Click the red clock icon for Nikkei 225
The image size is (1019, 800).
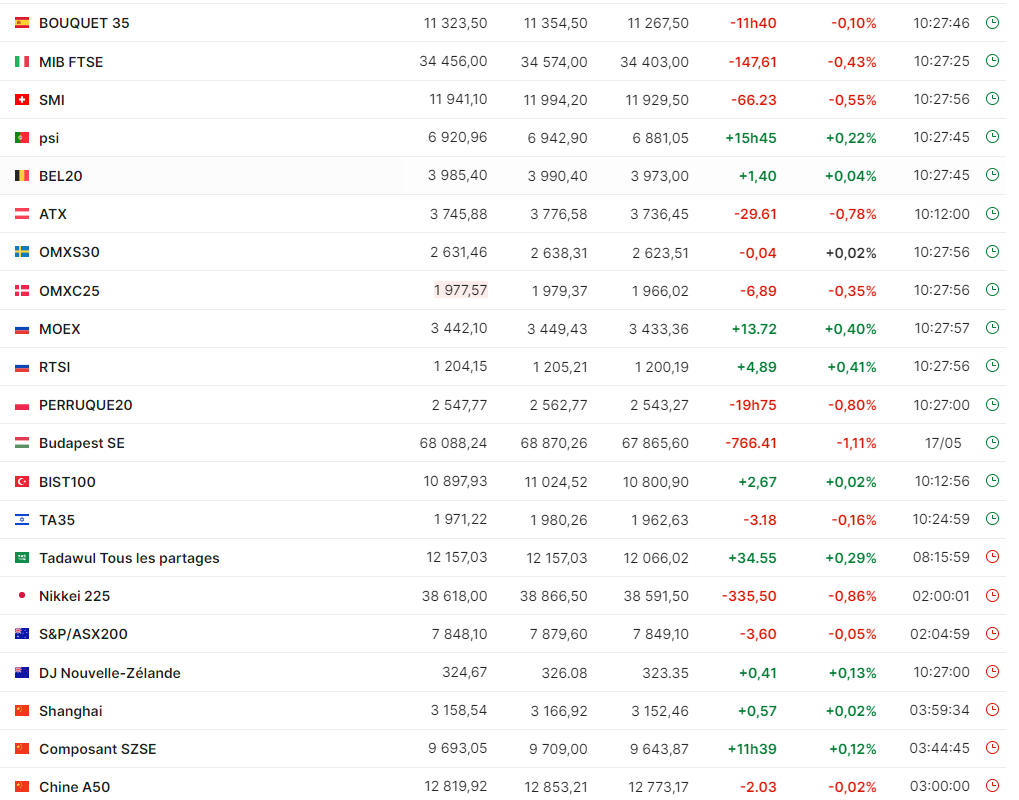coord(992,595)
